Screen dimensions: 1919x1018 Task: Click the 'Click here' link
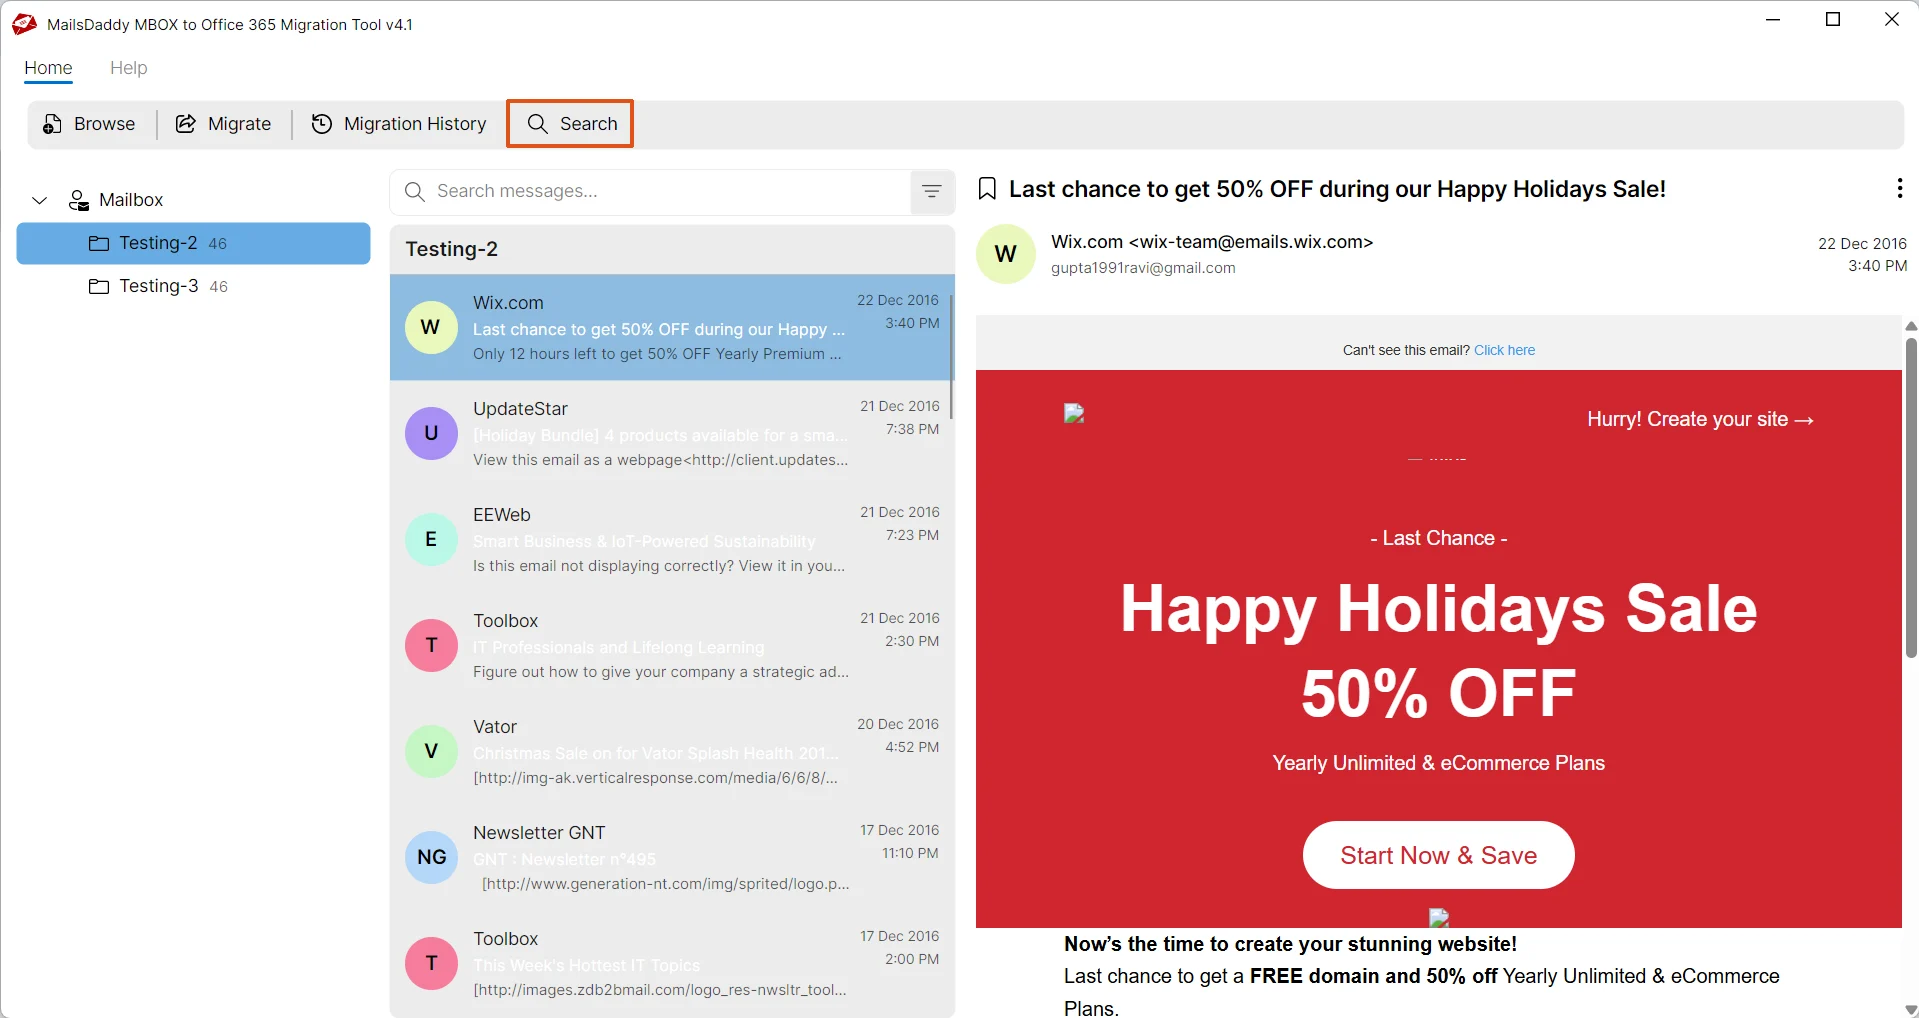click(x=1504, y=350)
